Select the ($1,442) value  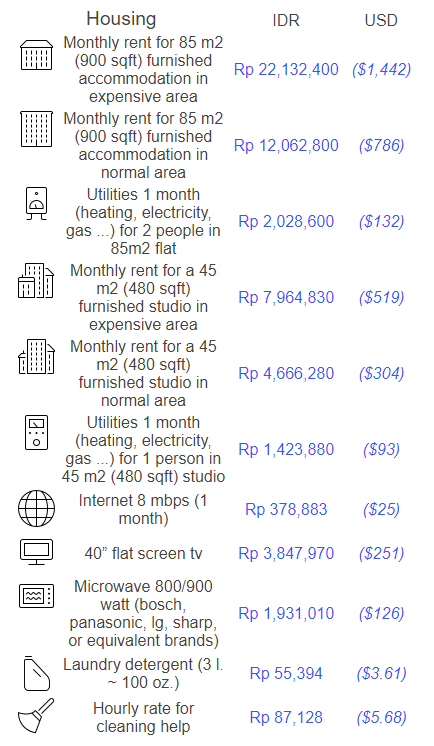381,69
